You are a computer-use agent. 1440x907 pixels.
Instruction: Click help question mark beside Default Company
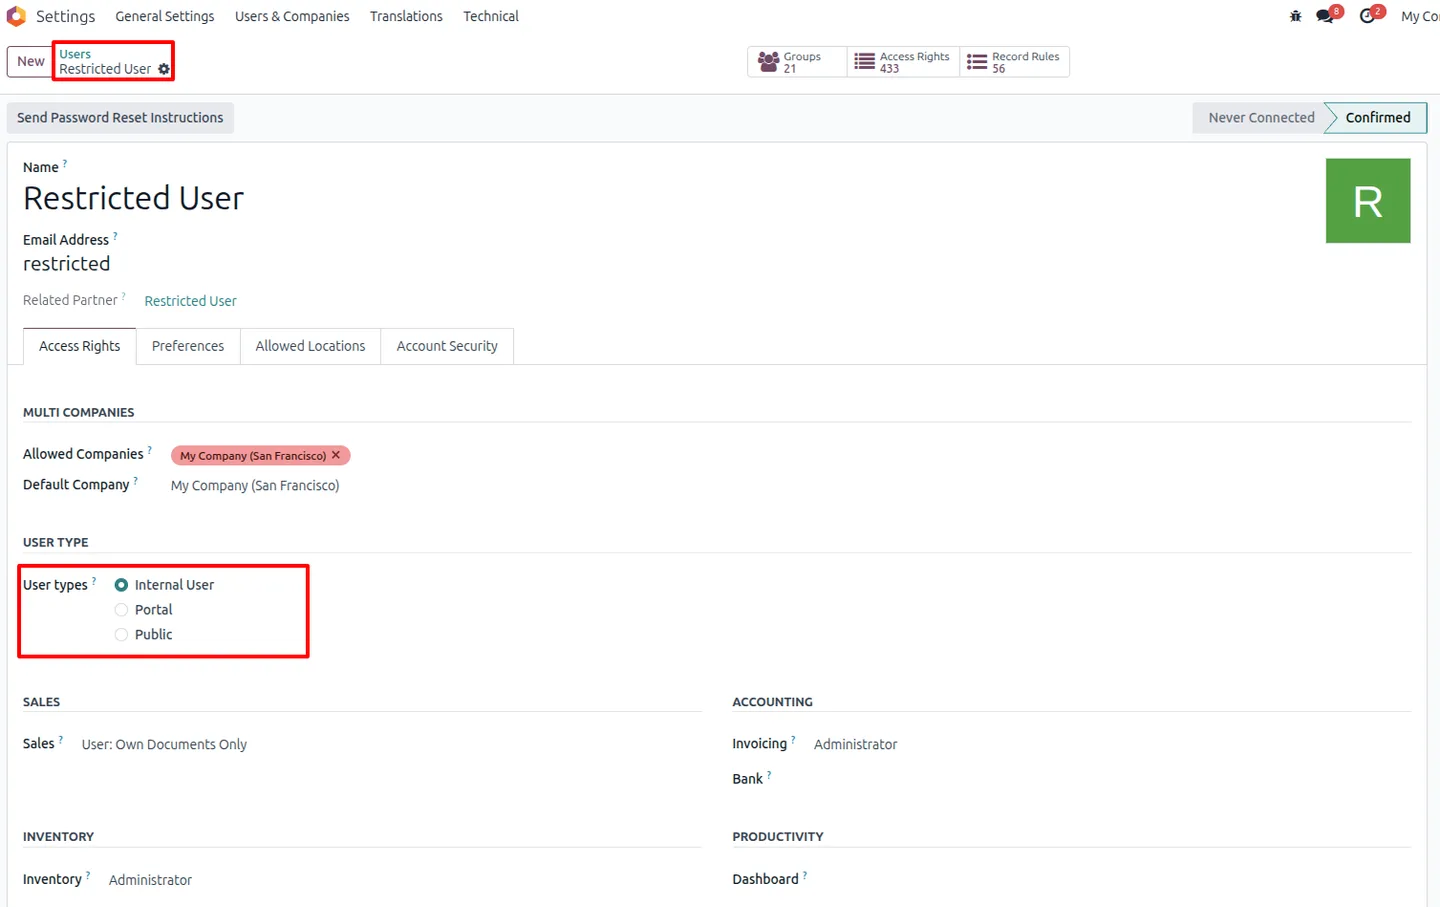136,480
